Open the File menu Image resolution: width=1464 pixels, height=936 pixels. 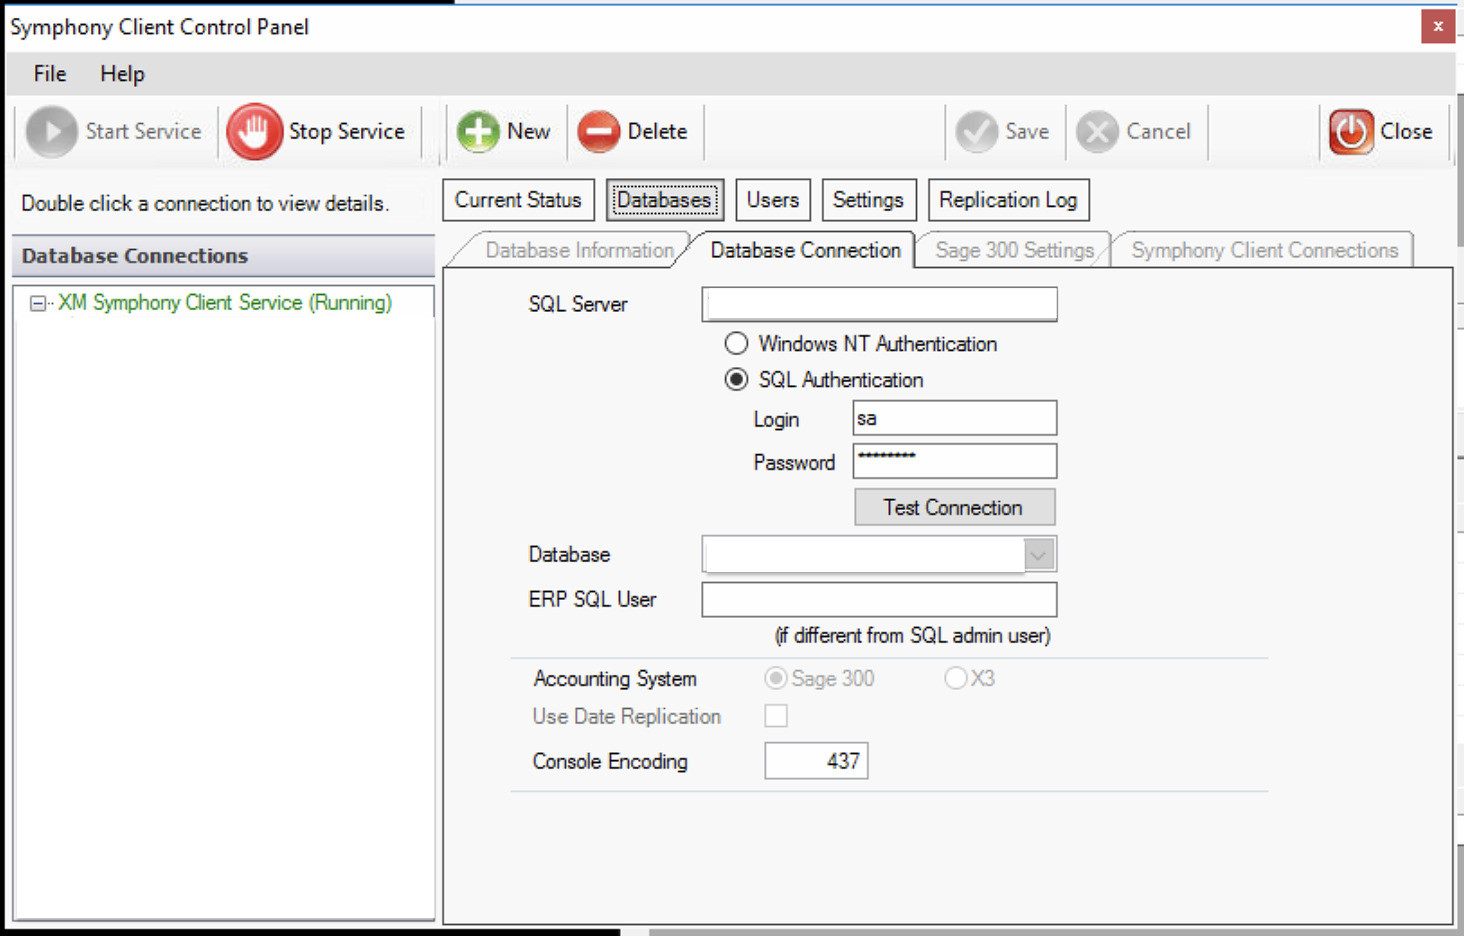click(50, 73)
